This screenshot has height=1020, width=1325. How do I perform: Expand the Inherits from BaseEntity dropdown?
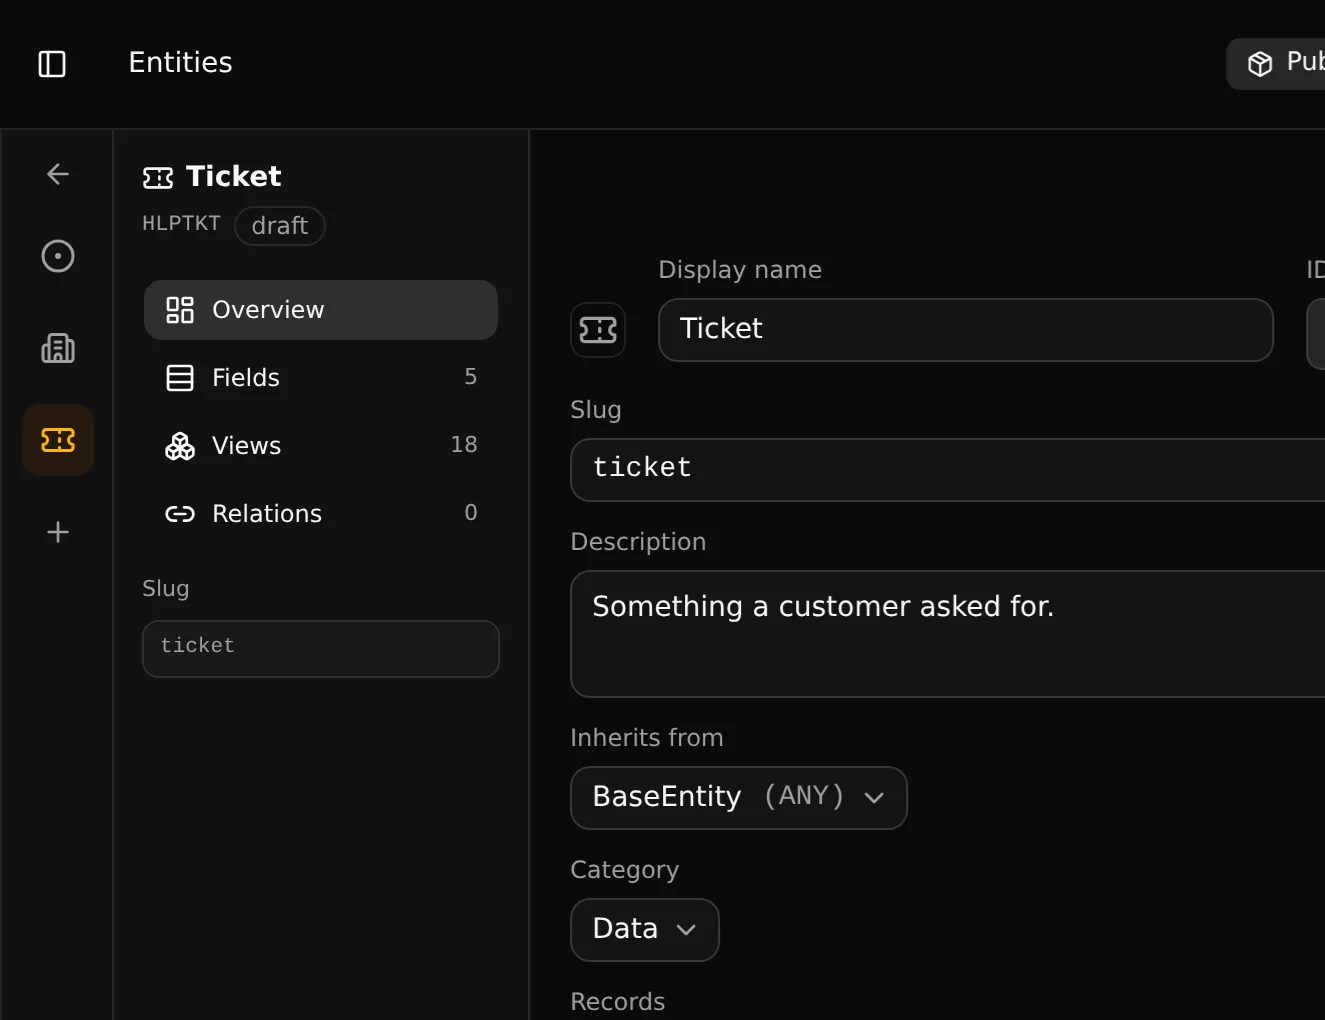739,798
